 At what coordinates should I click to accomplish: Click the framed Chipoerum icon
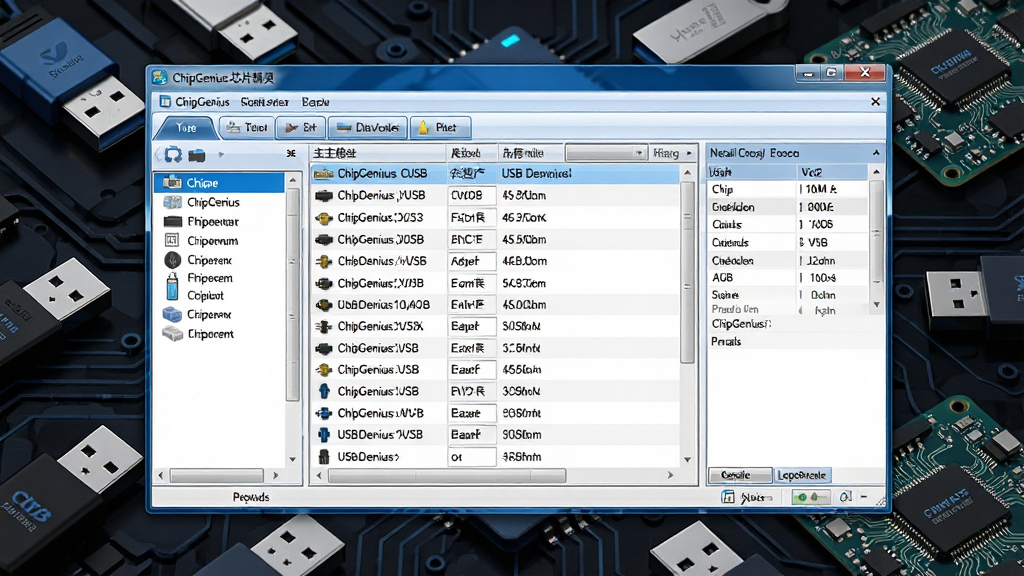click(x=172, y=240)
